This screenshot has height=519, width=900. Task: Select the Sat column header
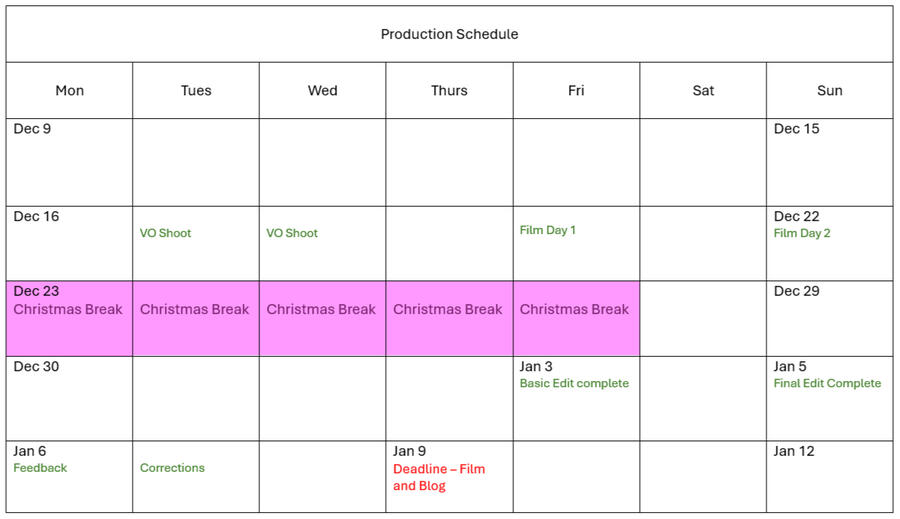[x=703, y=91]
